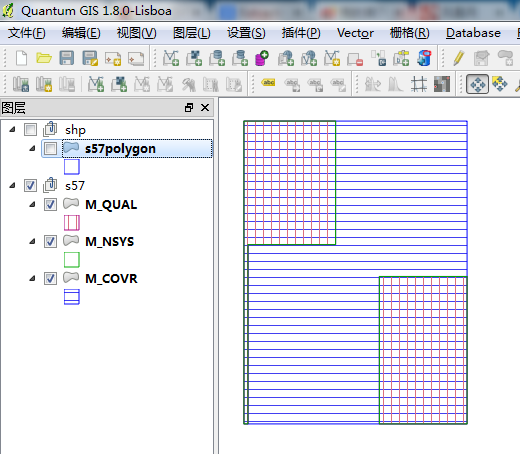Click the green M_NSYS legend symbol swatch
Viewport: 520px width, 454px height.
click(72, 260)
